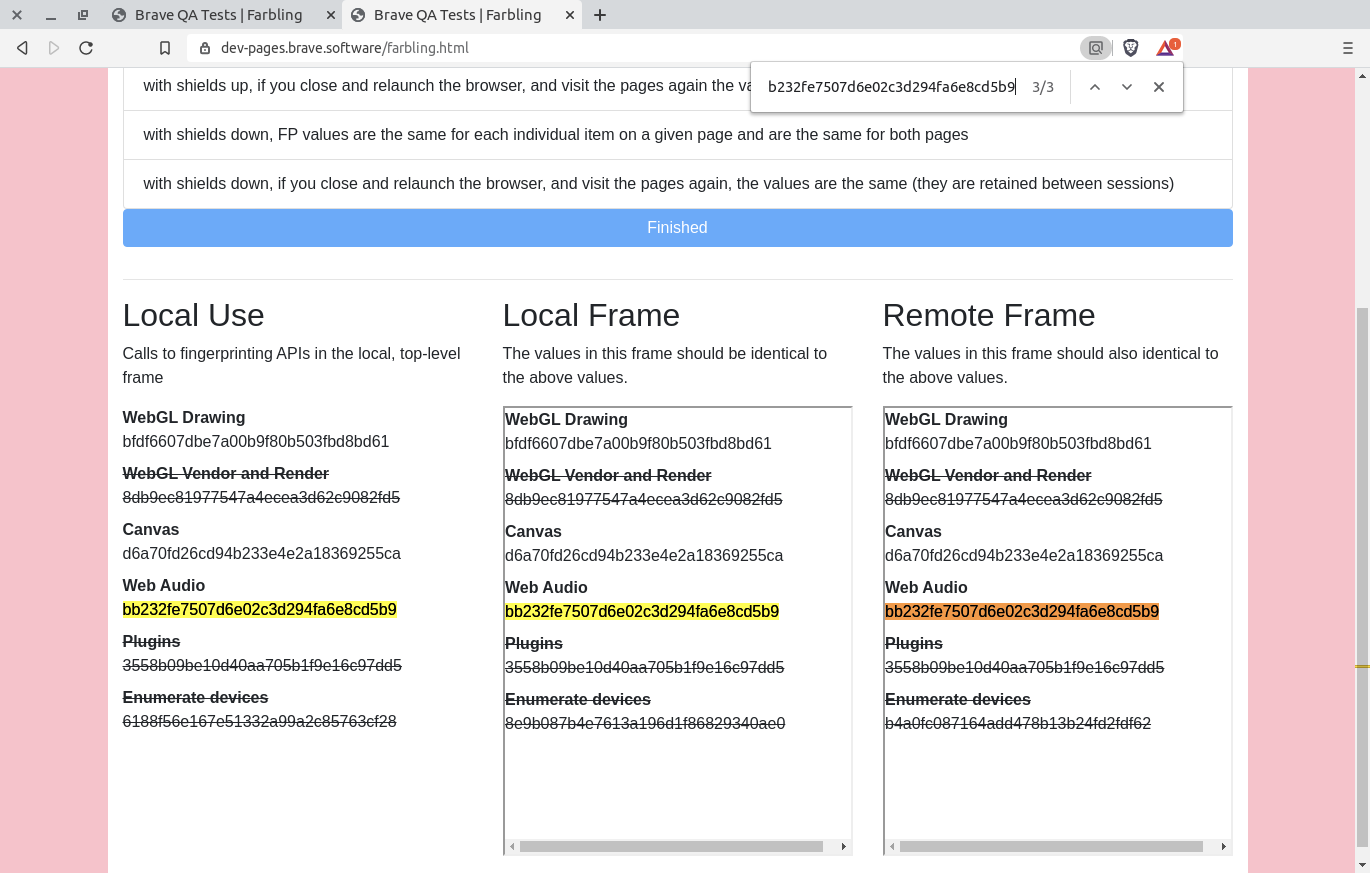
Task: Close the find bar
Action: point(1159,87)
